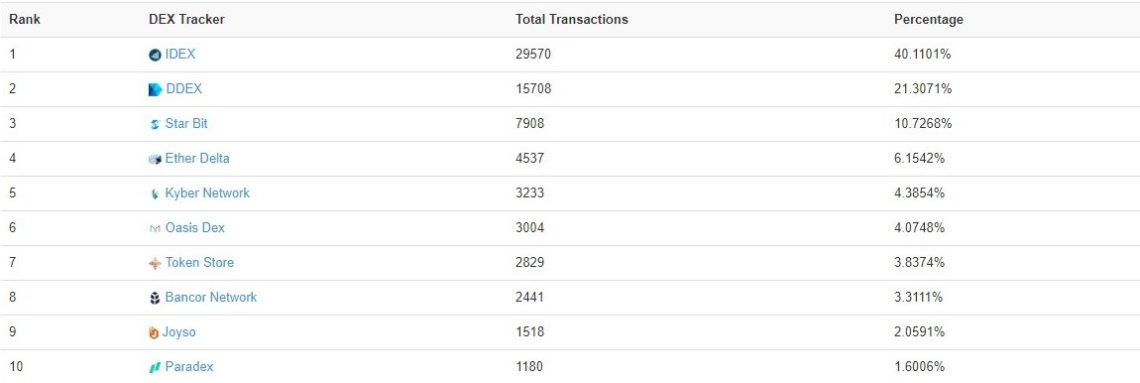The width and height of the screenshot is (1140, 383).
Task: Visit the Oasis Dex link
Action: [195, 227]
